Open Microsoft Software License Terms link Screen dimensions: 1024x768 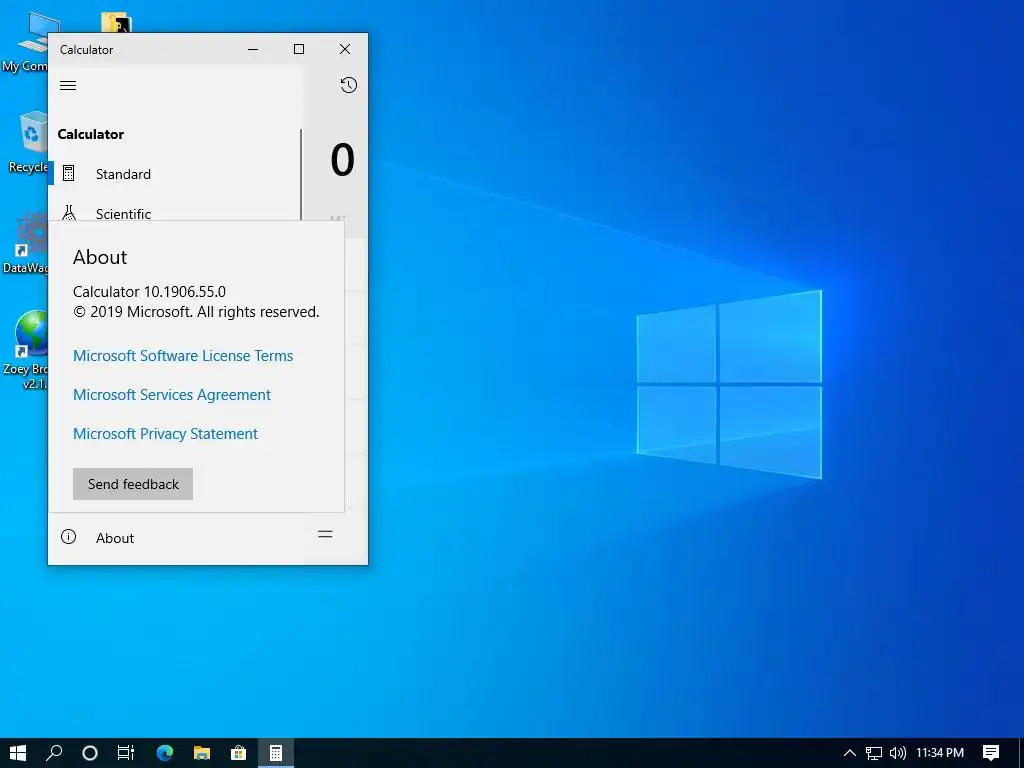coord(183,356)
